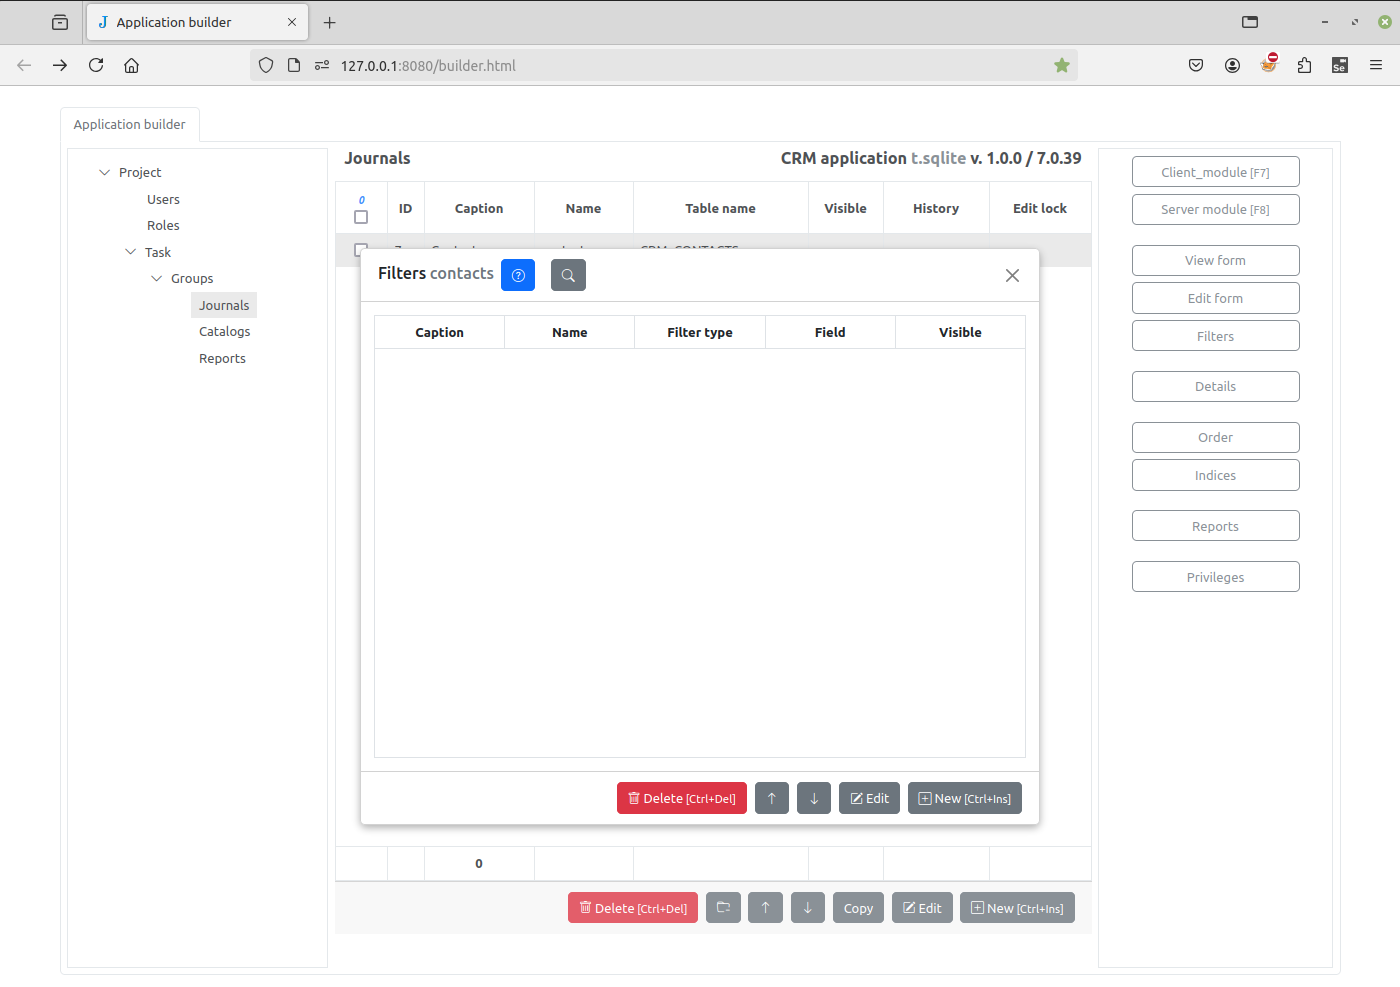
Task: Toggle the select-all checkbox in Journals header
Action: coord(361,217)
